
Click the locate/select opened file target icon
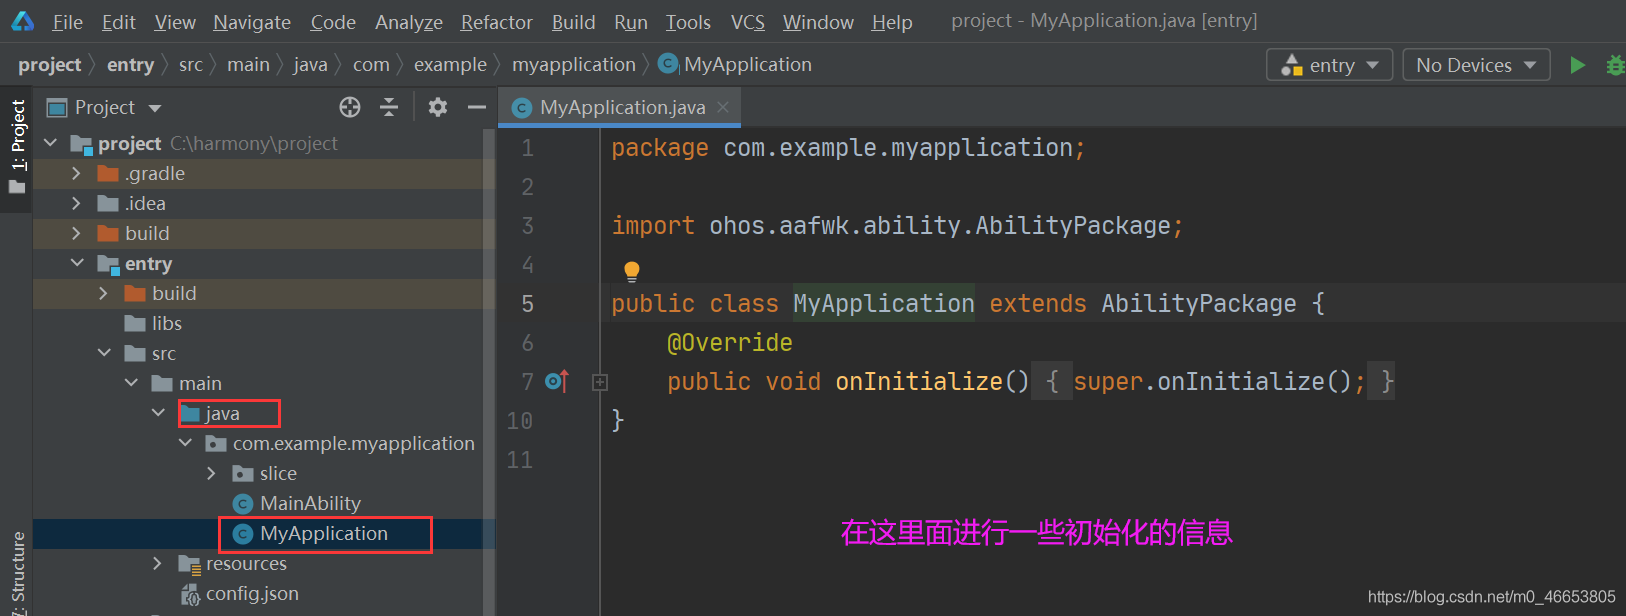click(349, 107)
